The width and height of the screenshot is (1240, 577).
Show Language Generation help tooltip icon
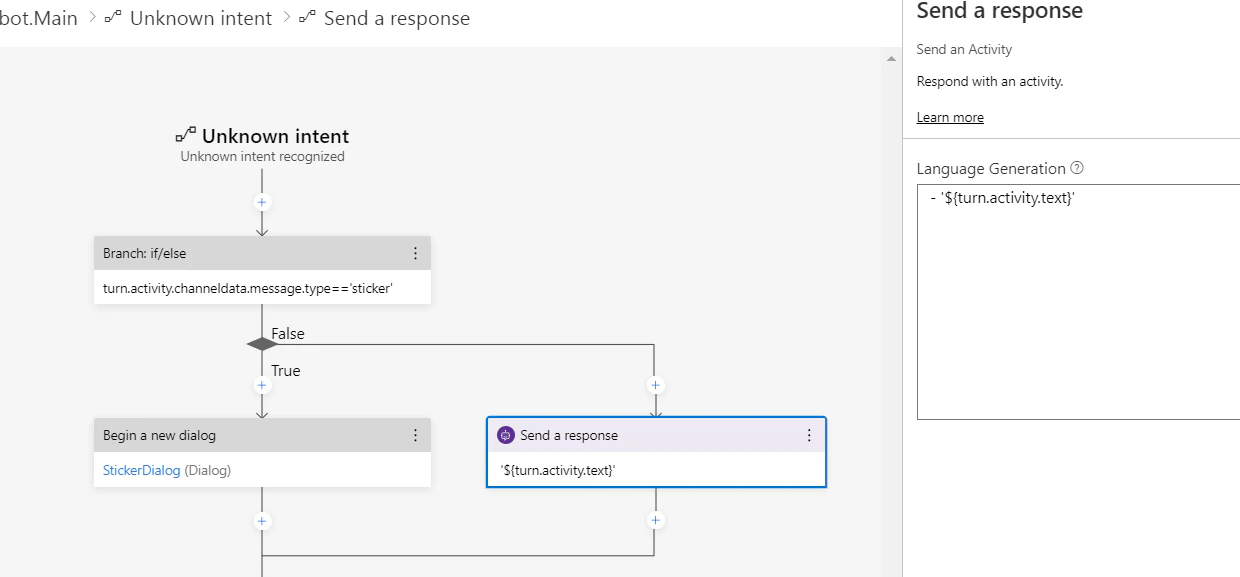click(1077, 168)
